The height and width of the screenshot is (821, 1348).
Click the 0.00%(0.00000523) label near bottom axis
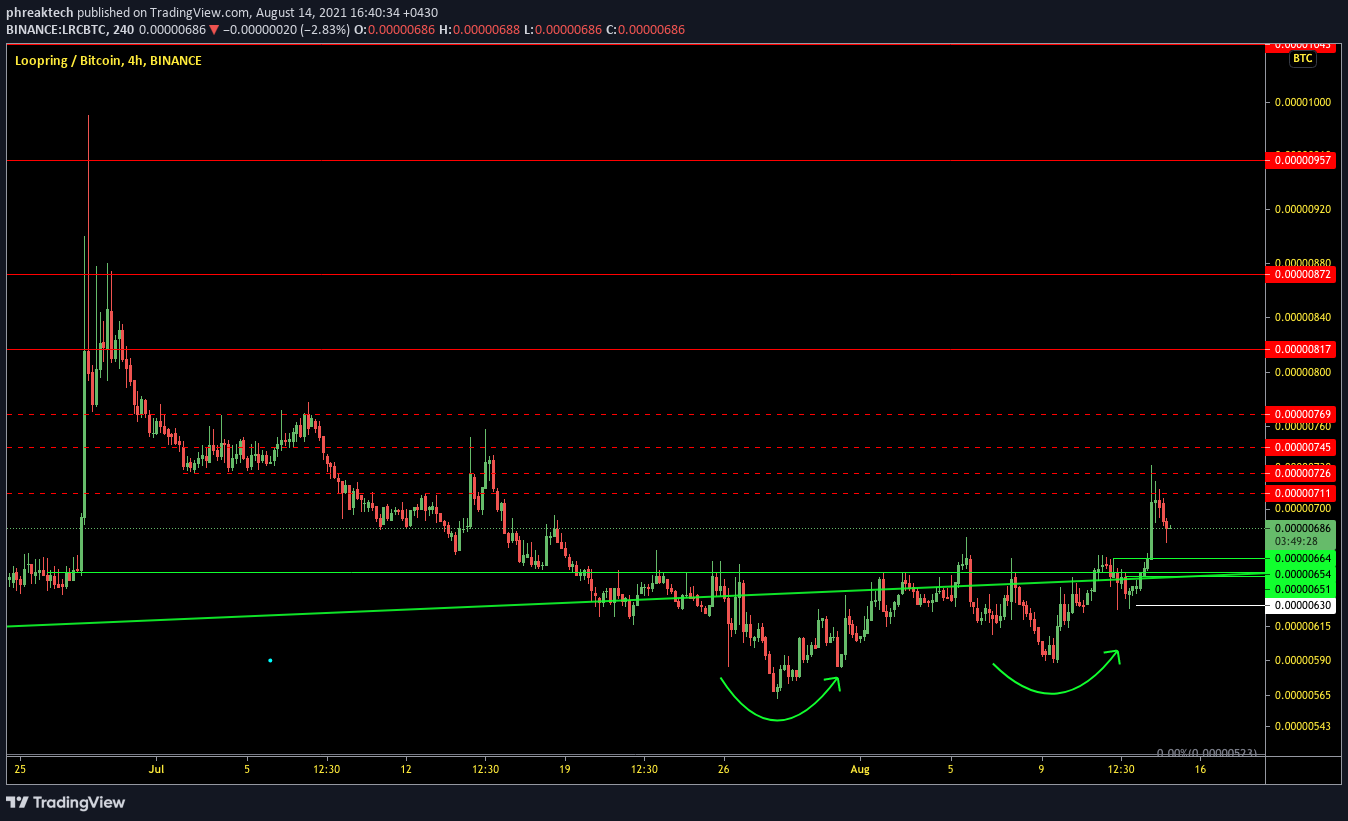pyautogui.click(x=1206, y=753)
